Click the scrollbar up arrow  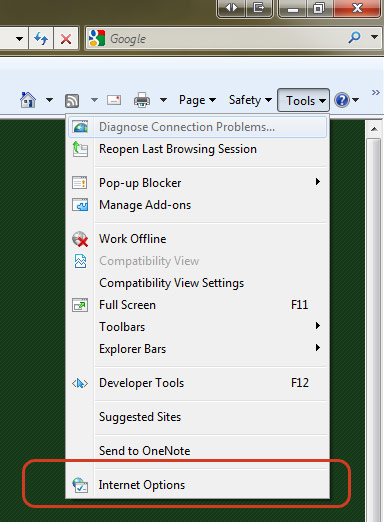[374, 129]
